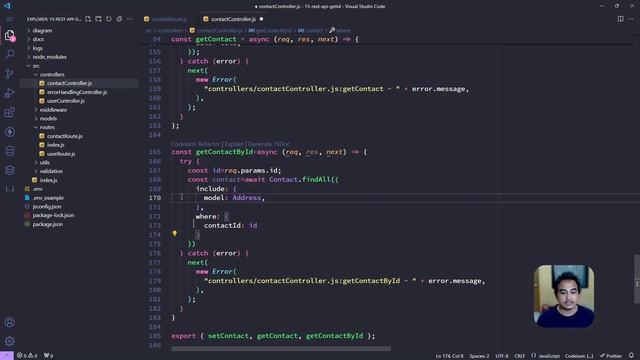Open the Source Control view
The image size is (640, 360).
click(x=9, y=73)
